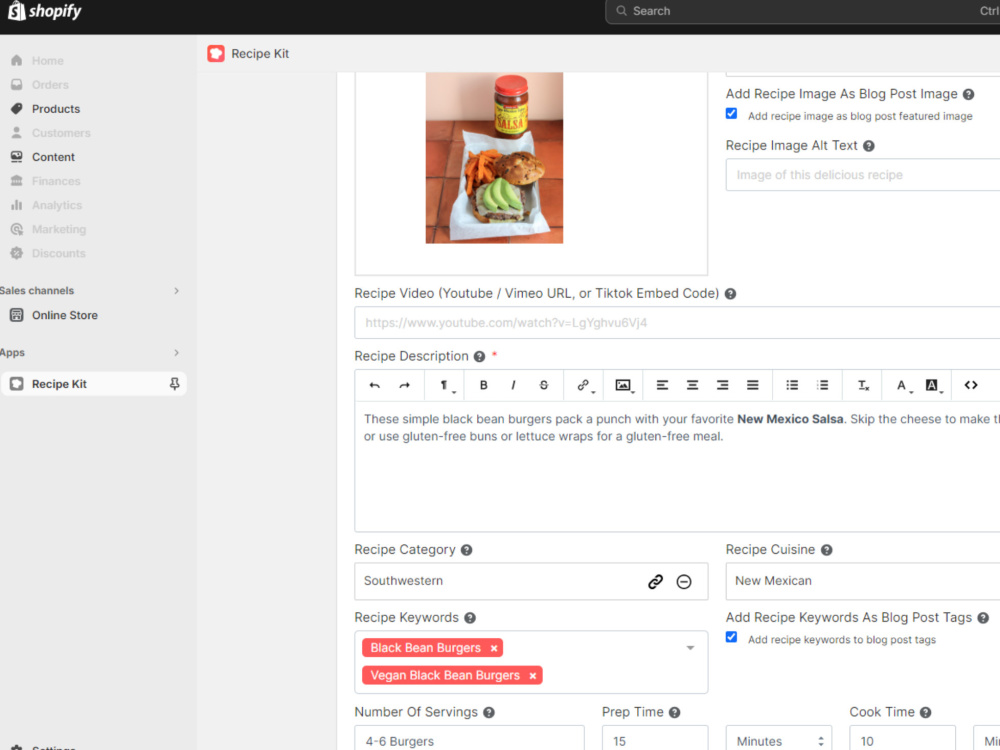The width and height of the screenshot is (1000, 750).
Task: Open help for Recipe Category
Action: click(467, 550)
